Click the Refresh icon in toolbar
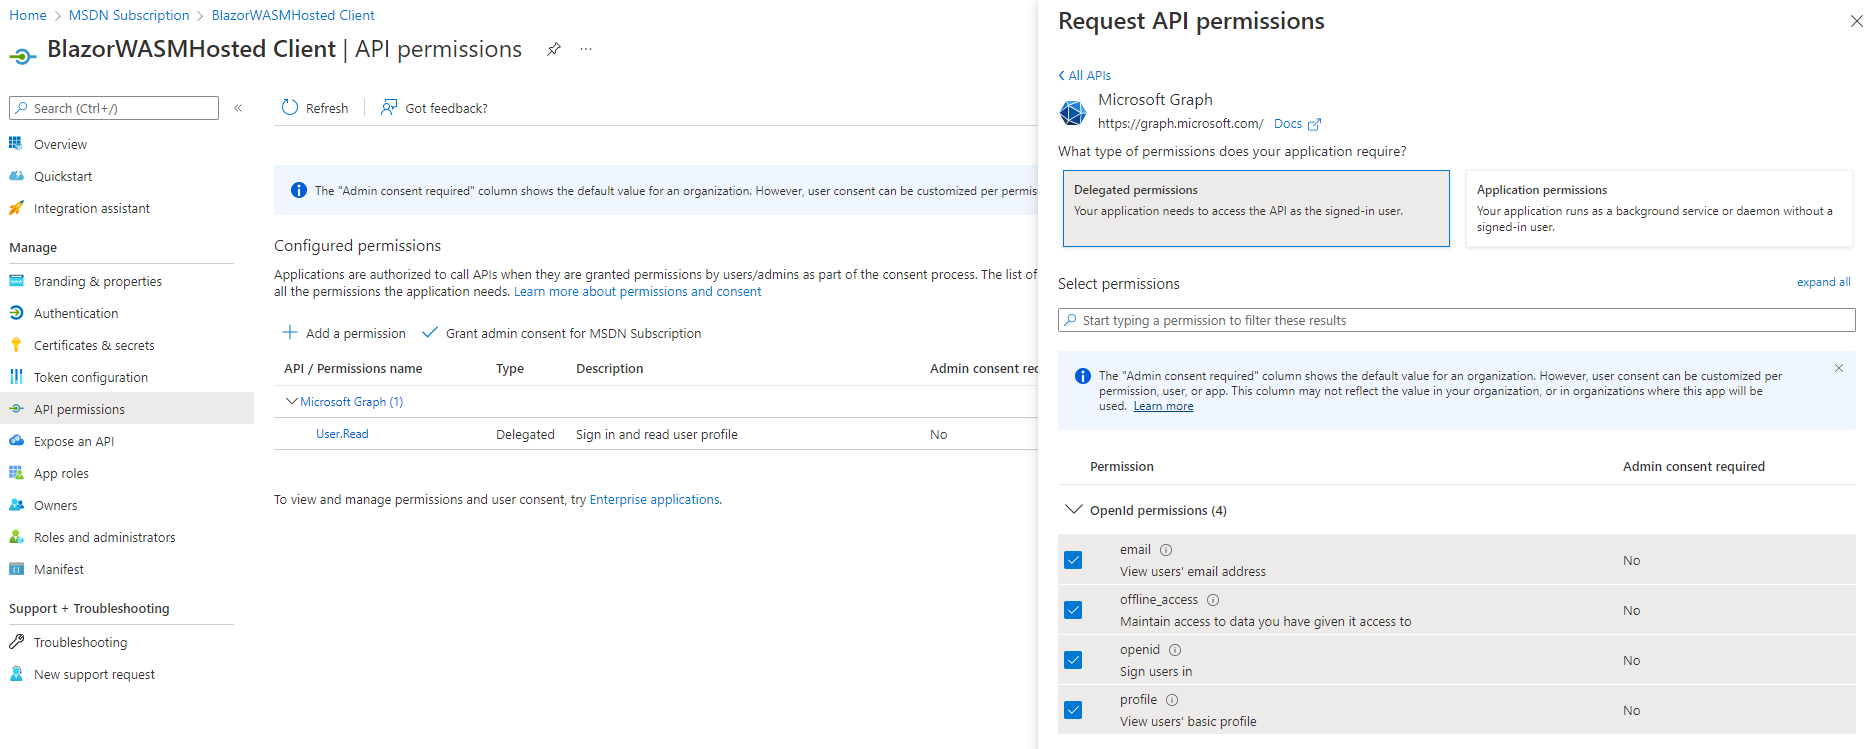This screenshot has width=1874, height=749. tap(290, 108)
